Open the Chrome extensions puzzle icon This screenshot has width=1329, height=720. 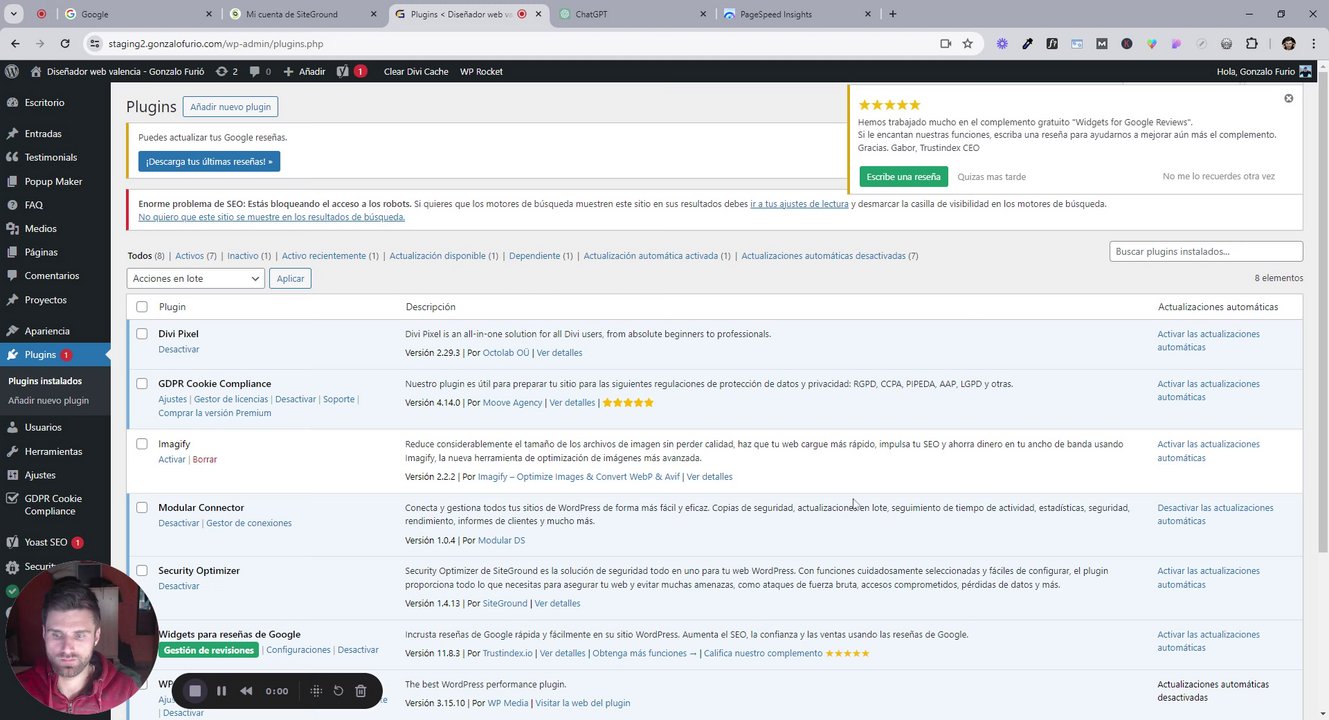[1251, 44]
